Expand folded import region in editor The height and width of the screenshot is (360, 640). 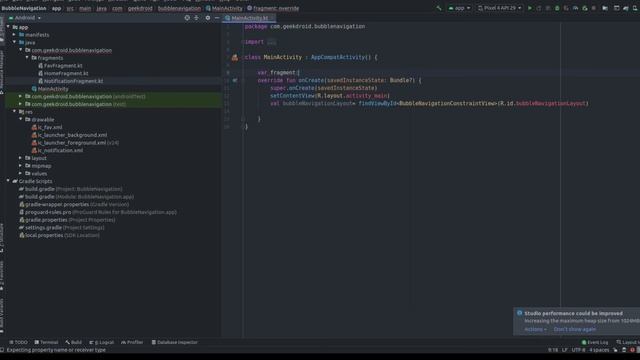point(271,42)
